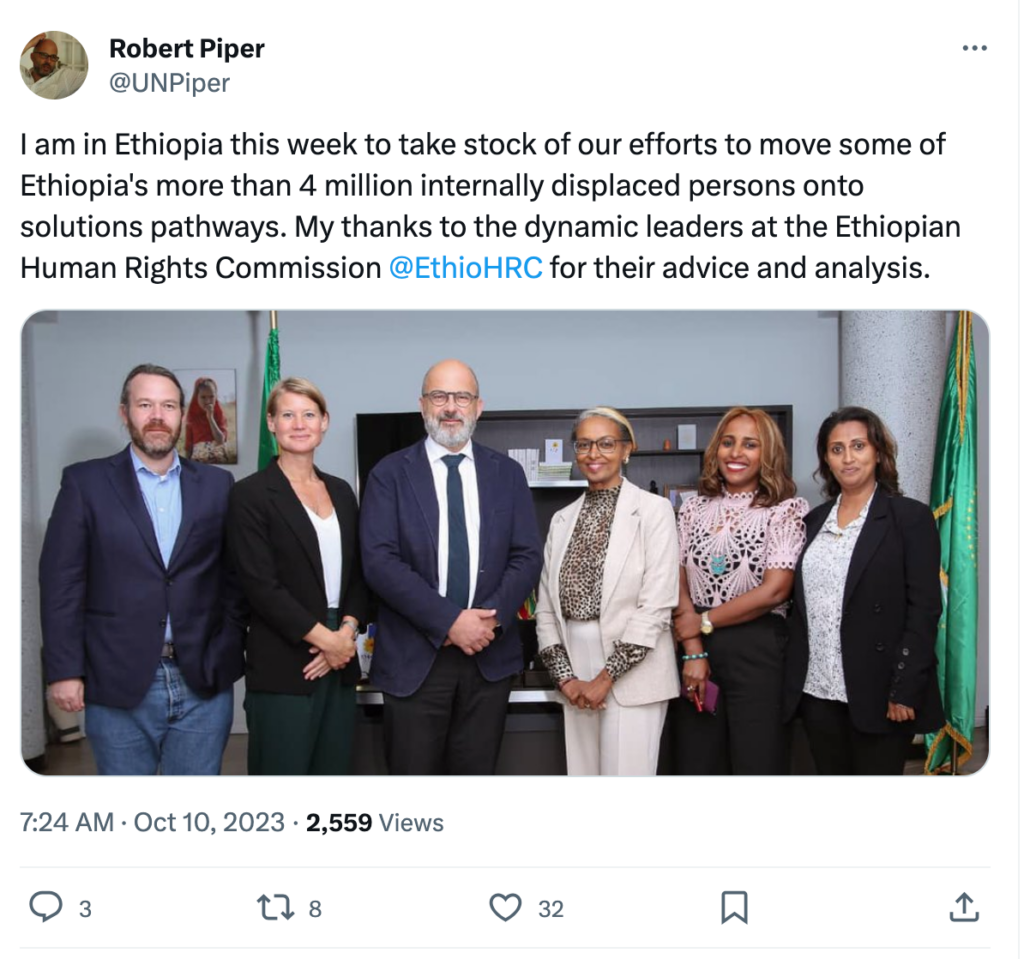Like the post with the heart icon
The image size is (1024, 959).
coord(506,907)
